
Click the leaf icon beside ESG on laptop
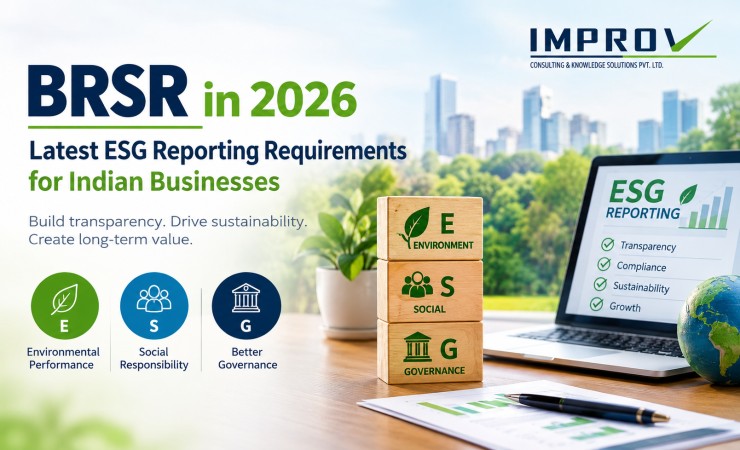pos(688,194)
